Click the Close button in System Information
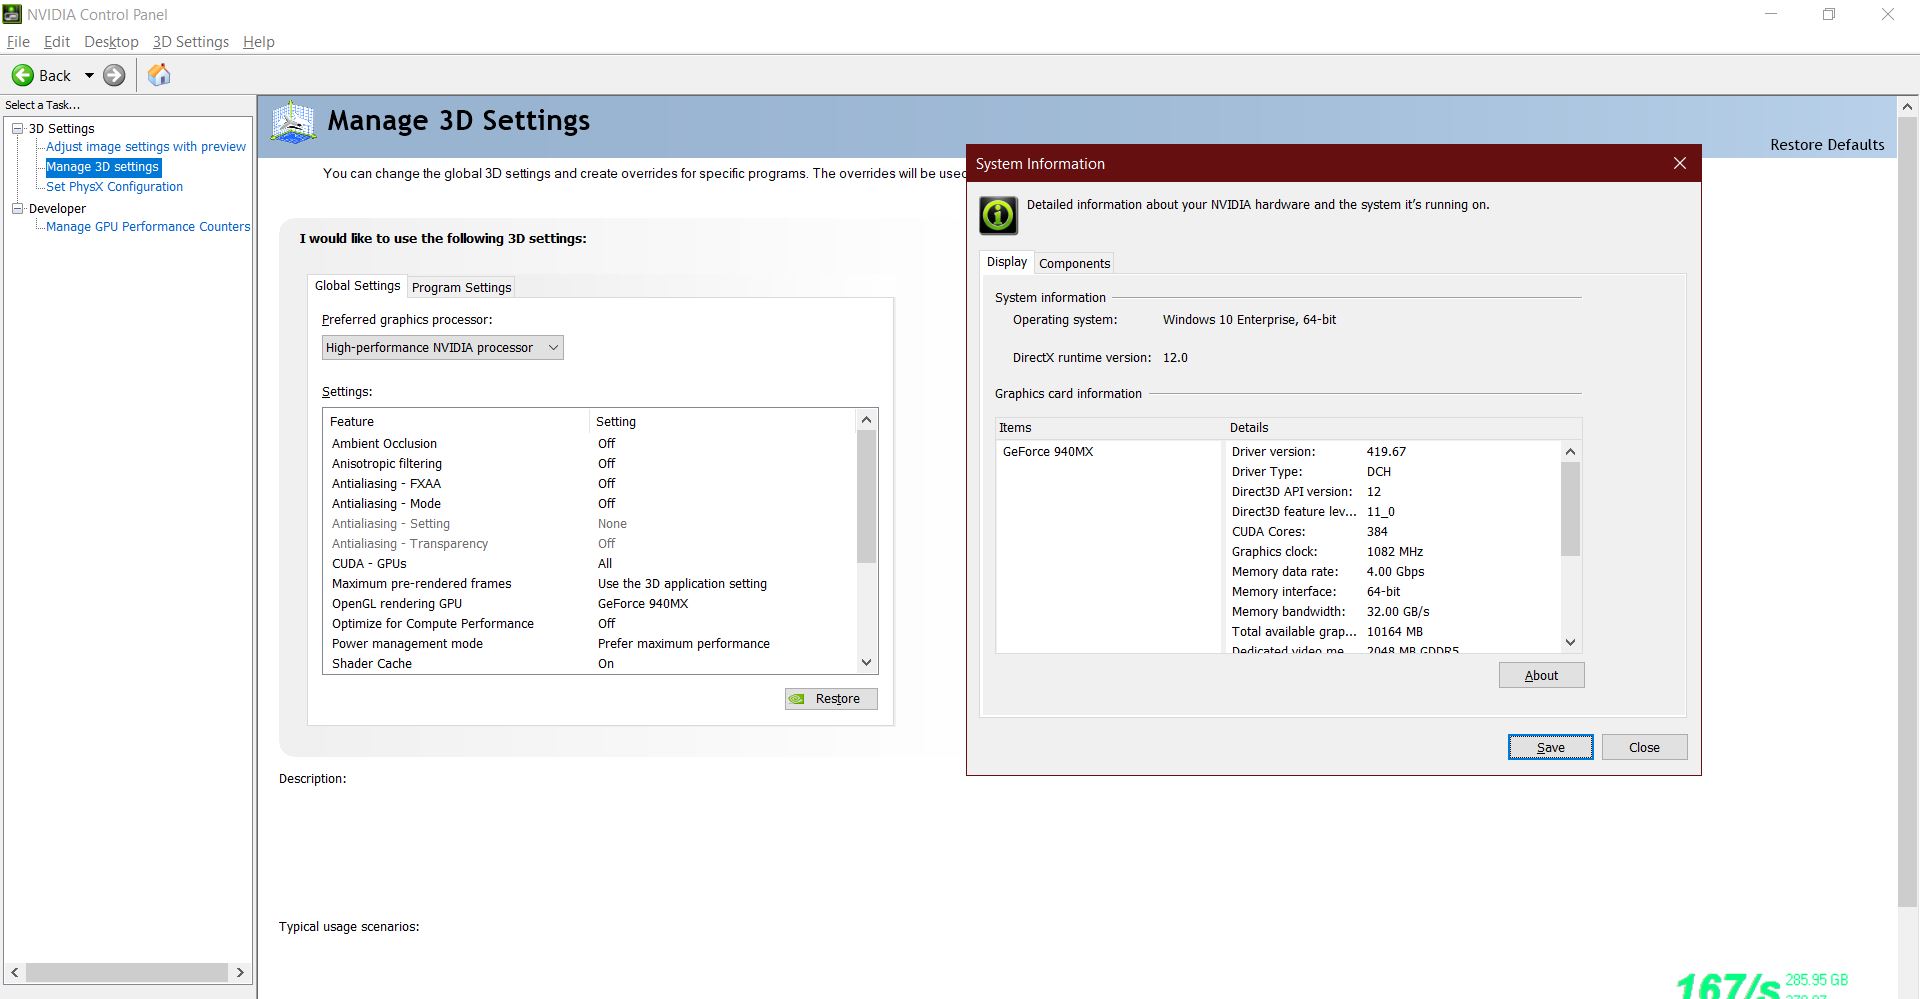The height and width of the screenshot is (999, 1920). click(1644, 748)
